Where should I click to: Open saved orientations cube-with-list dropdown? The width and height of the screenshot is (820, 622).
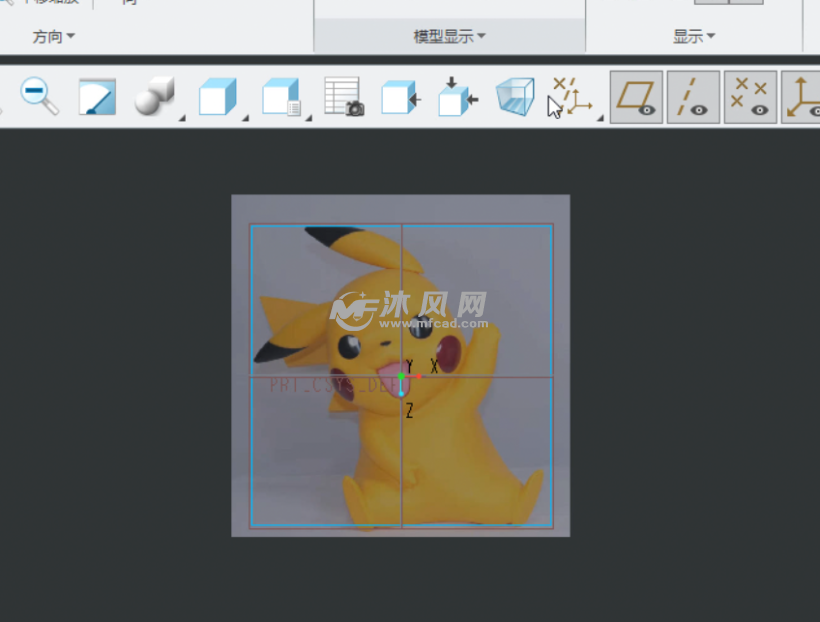287,98
